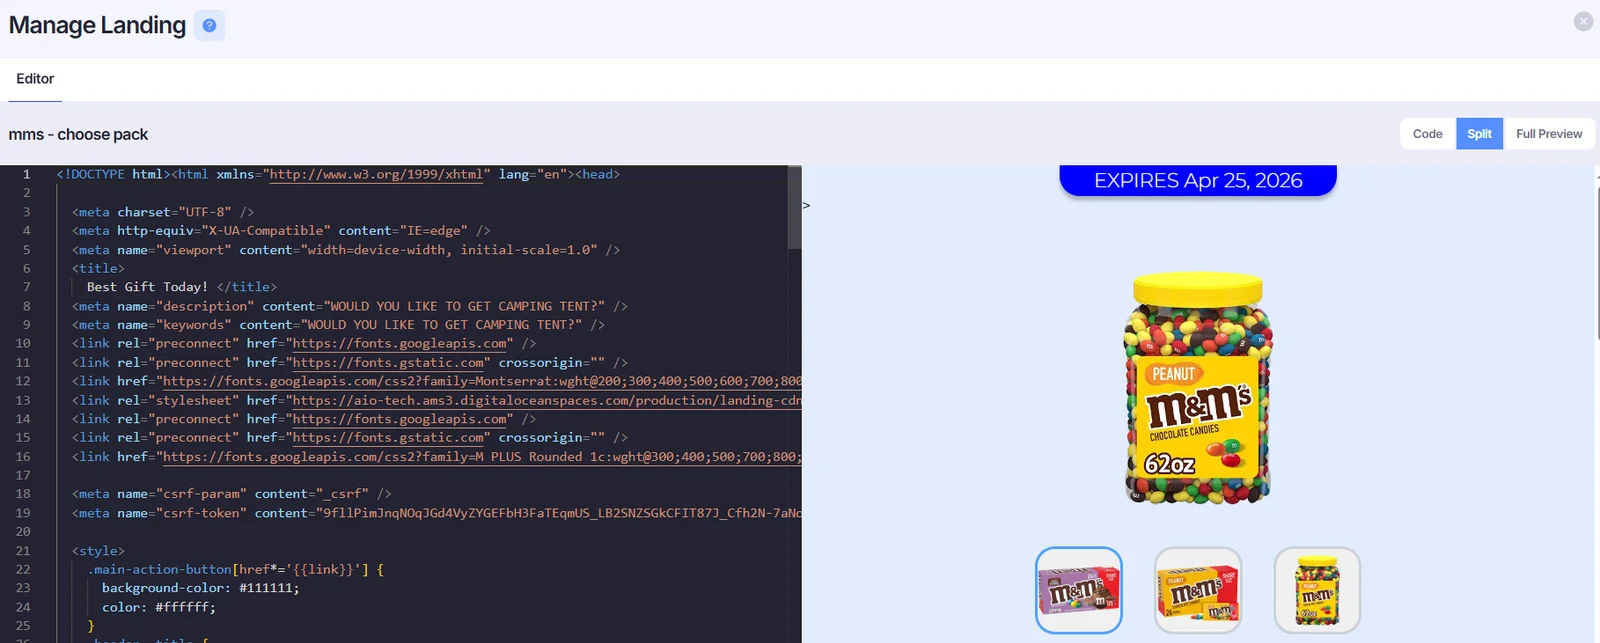Click the opening <style> tag line

[x=98, y=551]
